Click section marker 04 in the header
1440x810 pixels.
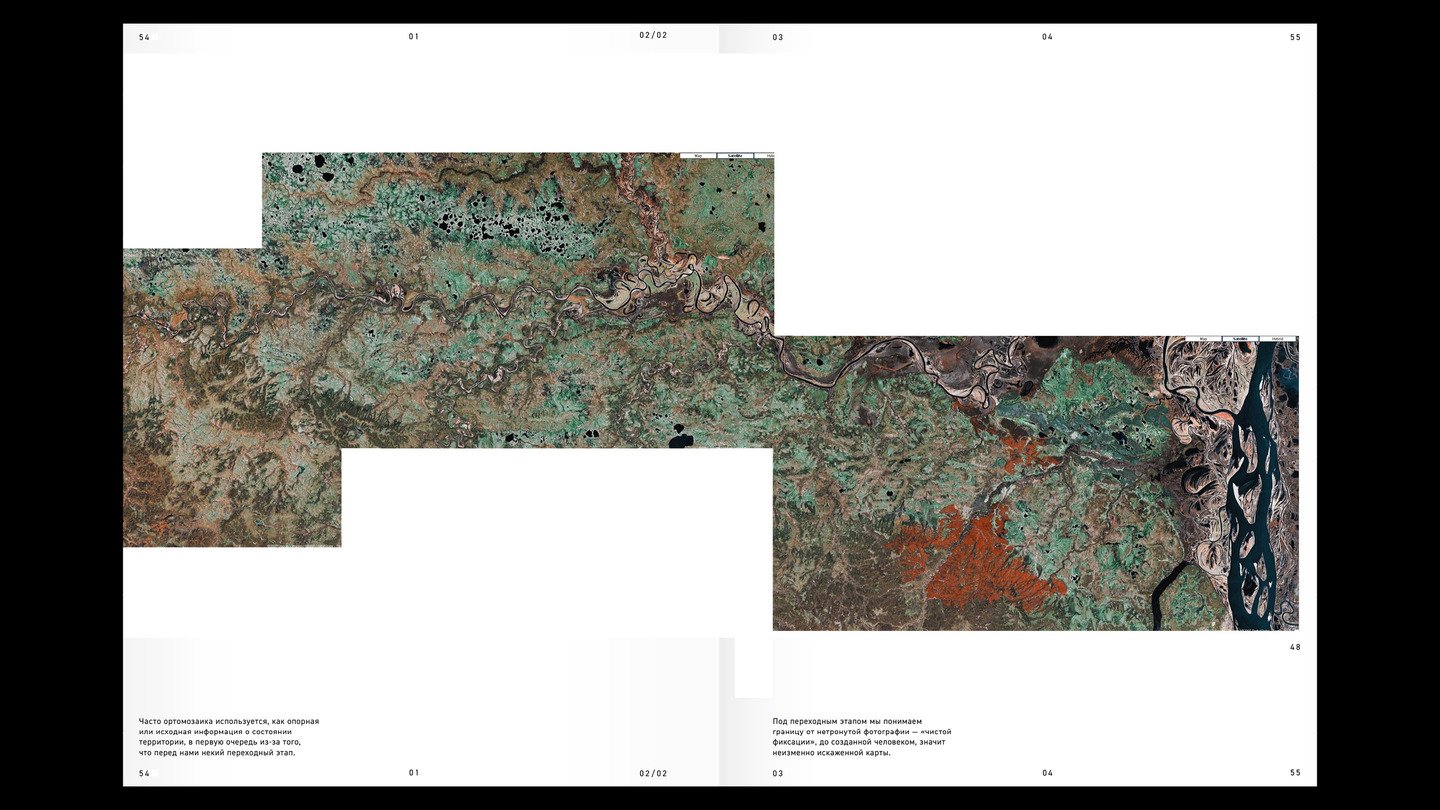click(1047, 37)
